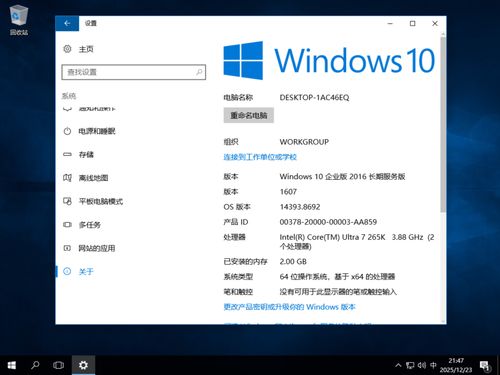Select the 离线地图 map icon
The image size is (500, 375).
pyautogui.click(x=67, y=178)
